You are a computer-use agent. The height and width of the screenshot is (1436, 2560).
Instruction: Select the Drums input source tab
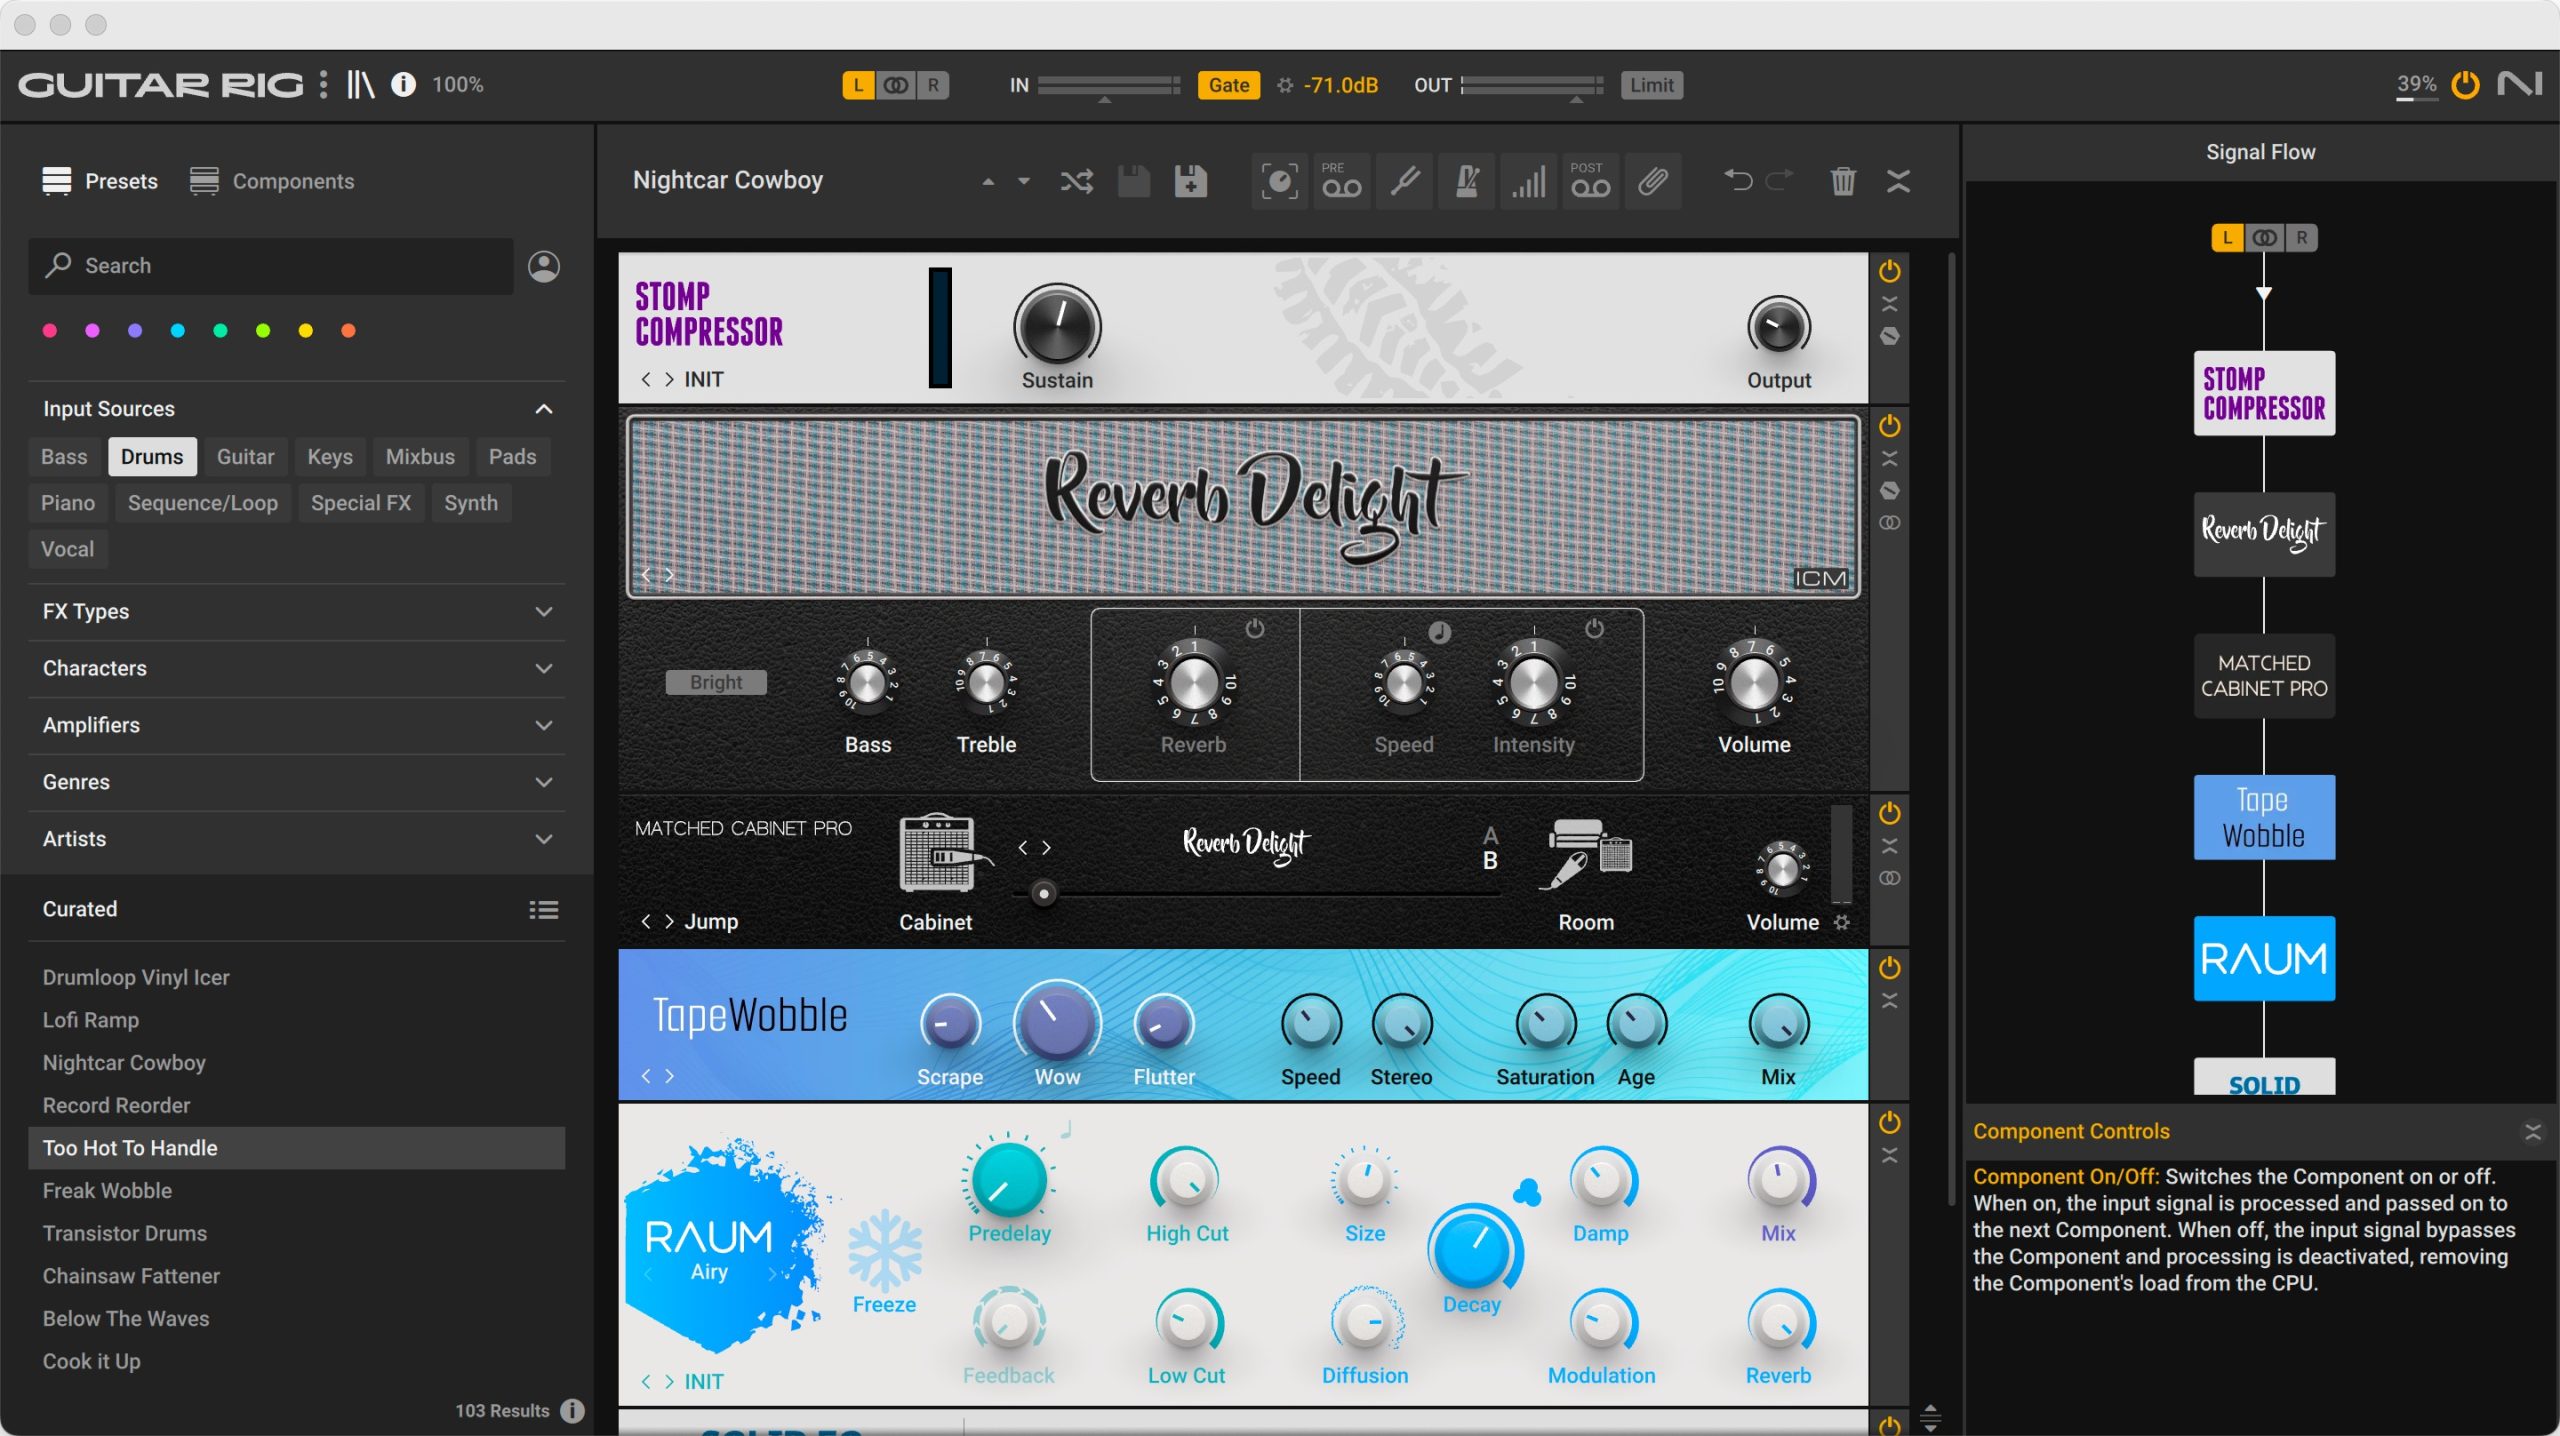pos(151,455)
